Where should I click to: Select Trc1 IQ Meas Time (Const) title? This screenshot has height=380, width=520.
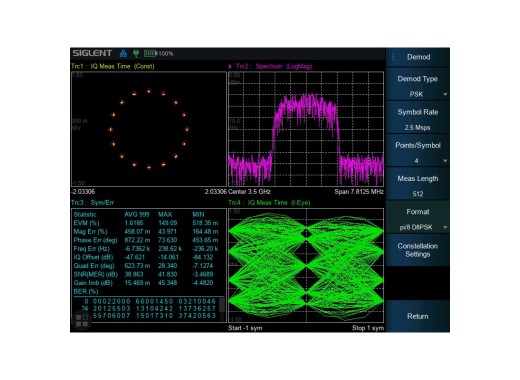click(113, 66)
